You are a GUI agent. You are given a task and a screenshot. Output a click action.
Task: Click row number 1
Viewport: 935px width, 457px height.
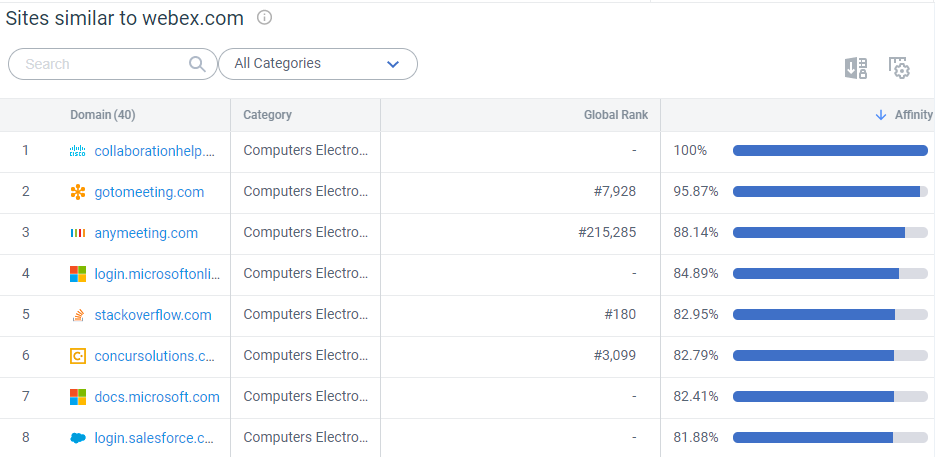tap(25, 150)
